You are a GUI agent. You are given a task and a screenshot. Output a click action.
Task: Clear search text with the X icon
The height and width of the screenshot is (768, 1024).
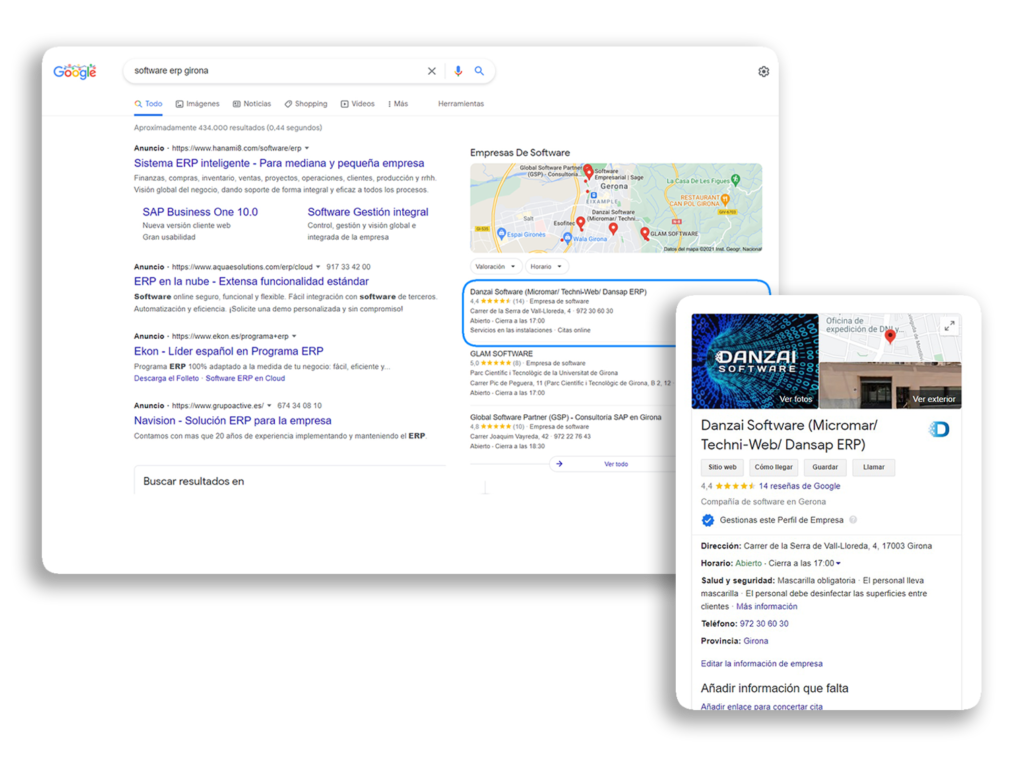432,71
